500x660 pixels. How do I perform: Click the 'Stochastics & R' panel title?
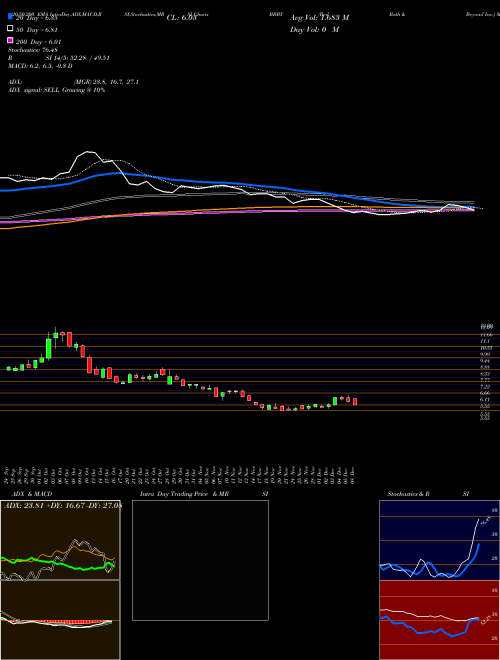pyautogui.click(x=408, y=494)
